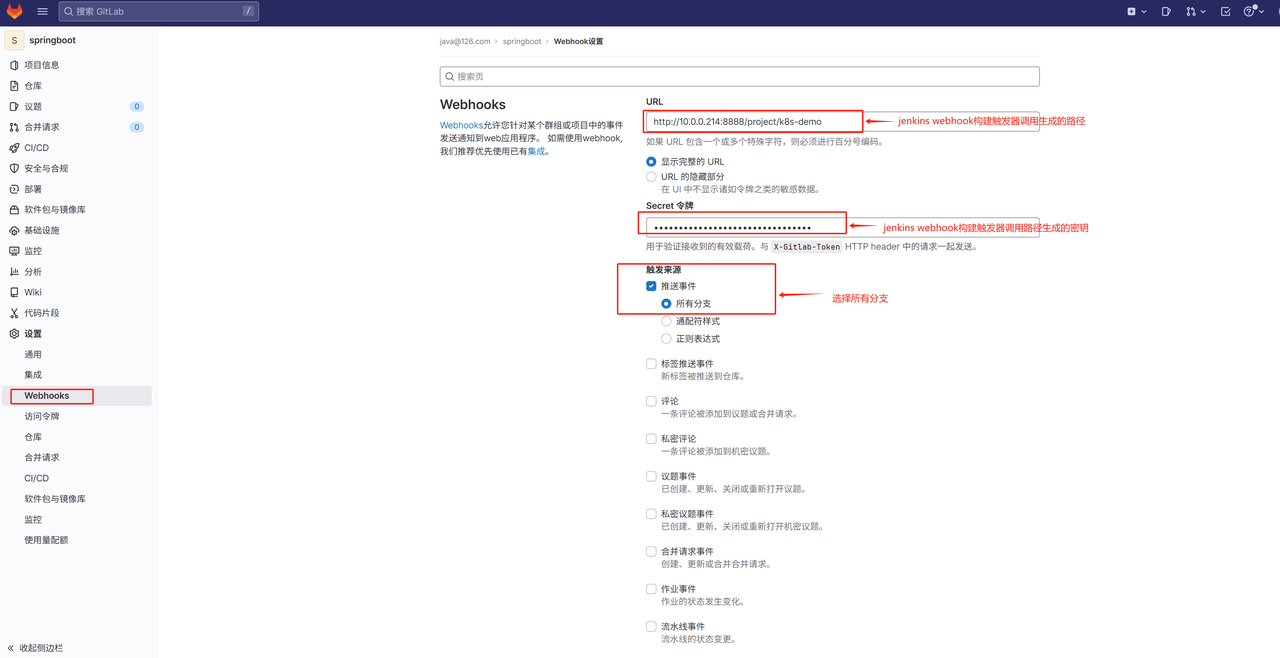
Task: Click springboot in the breadcrumb
Action: 522,42
